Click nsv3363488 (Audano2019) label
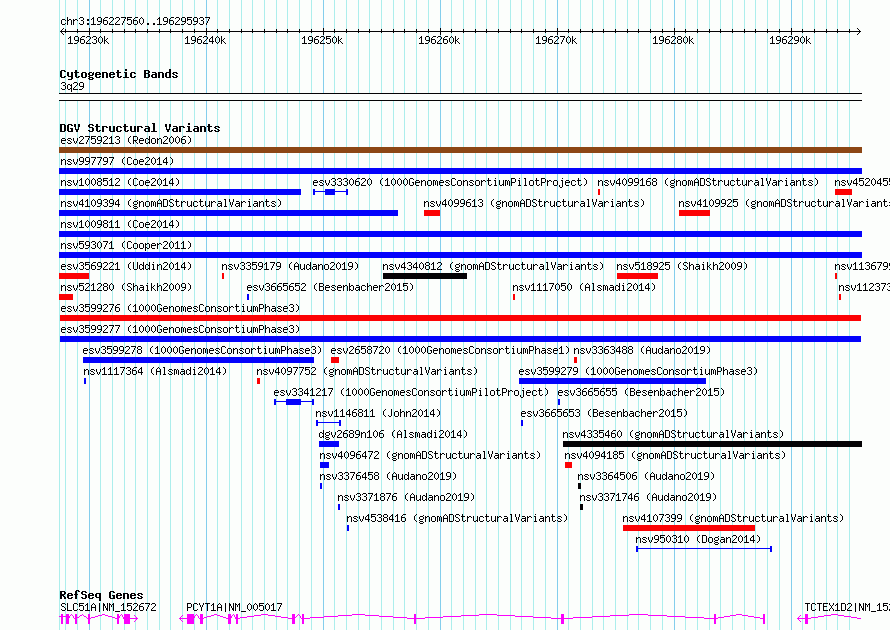890x630 pixels. 642,350
